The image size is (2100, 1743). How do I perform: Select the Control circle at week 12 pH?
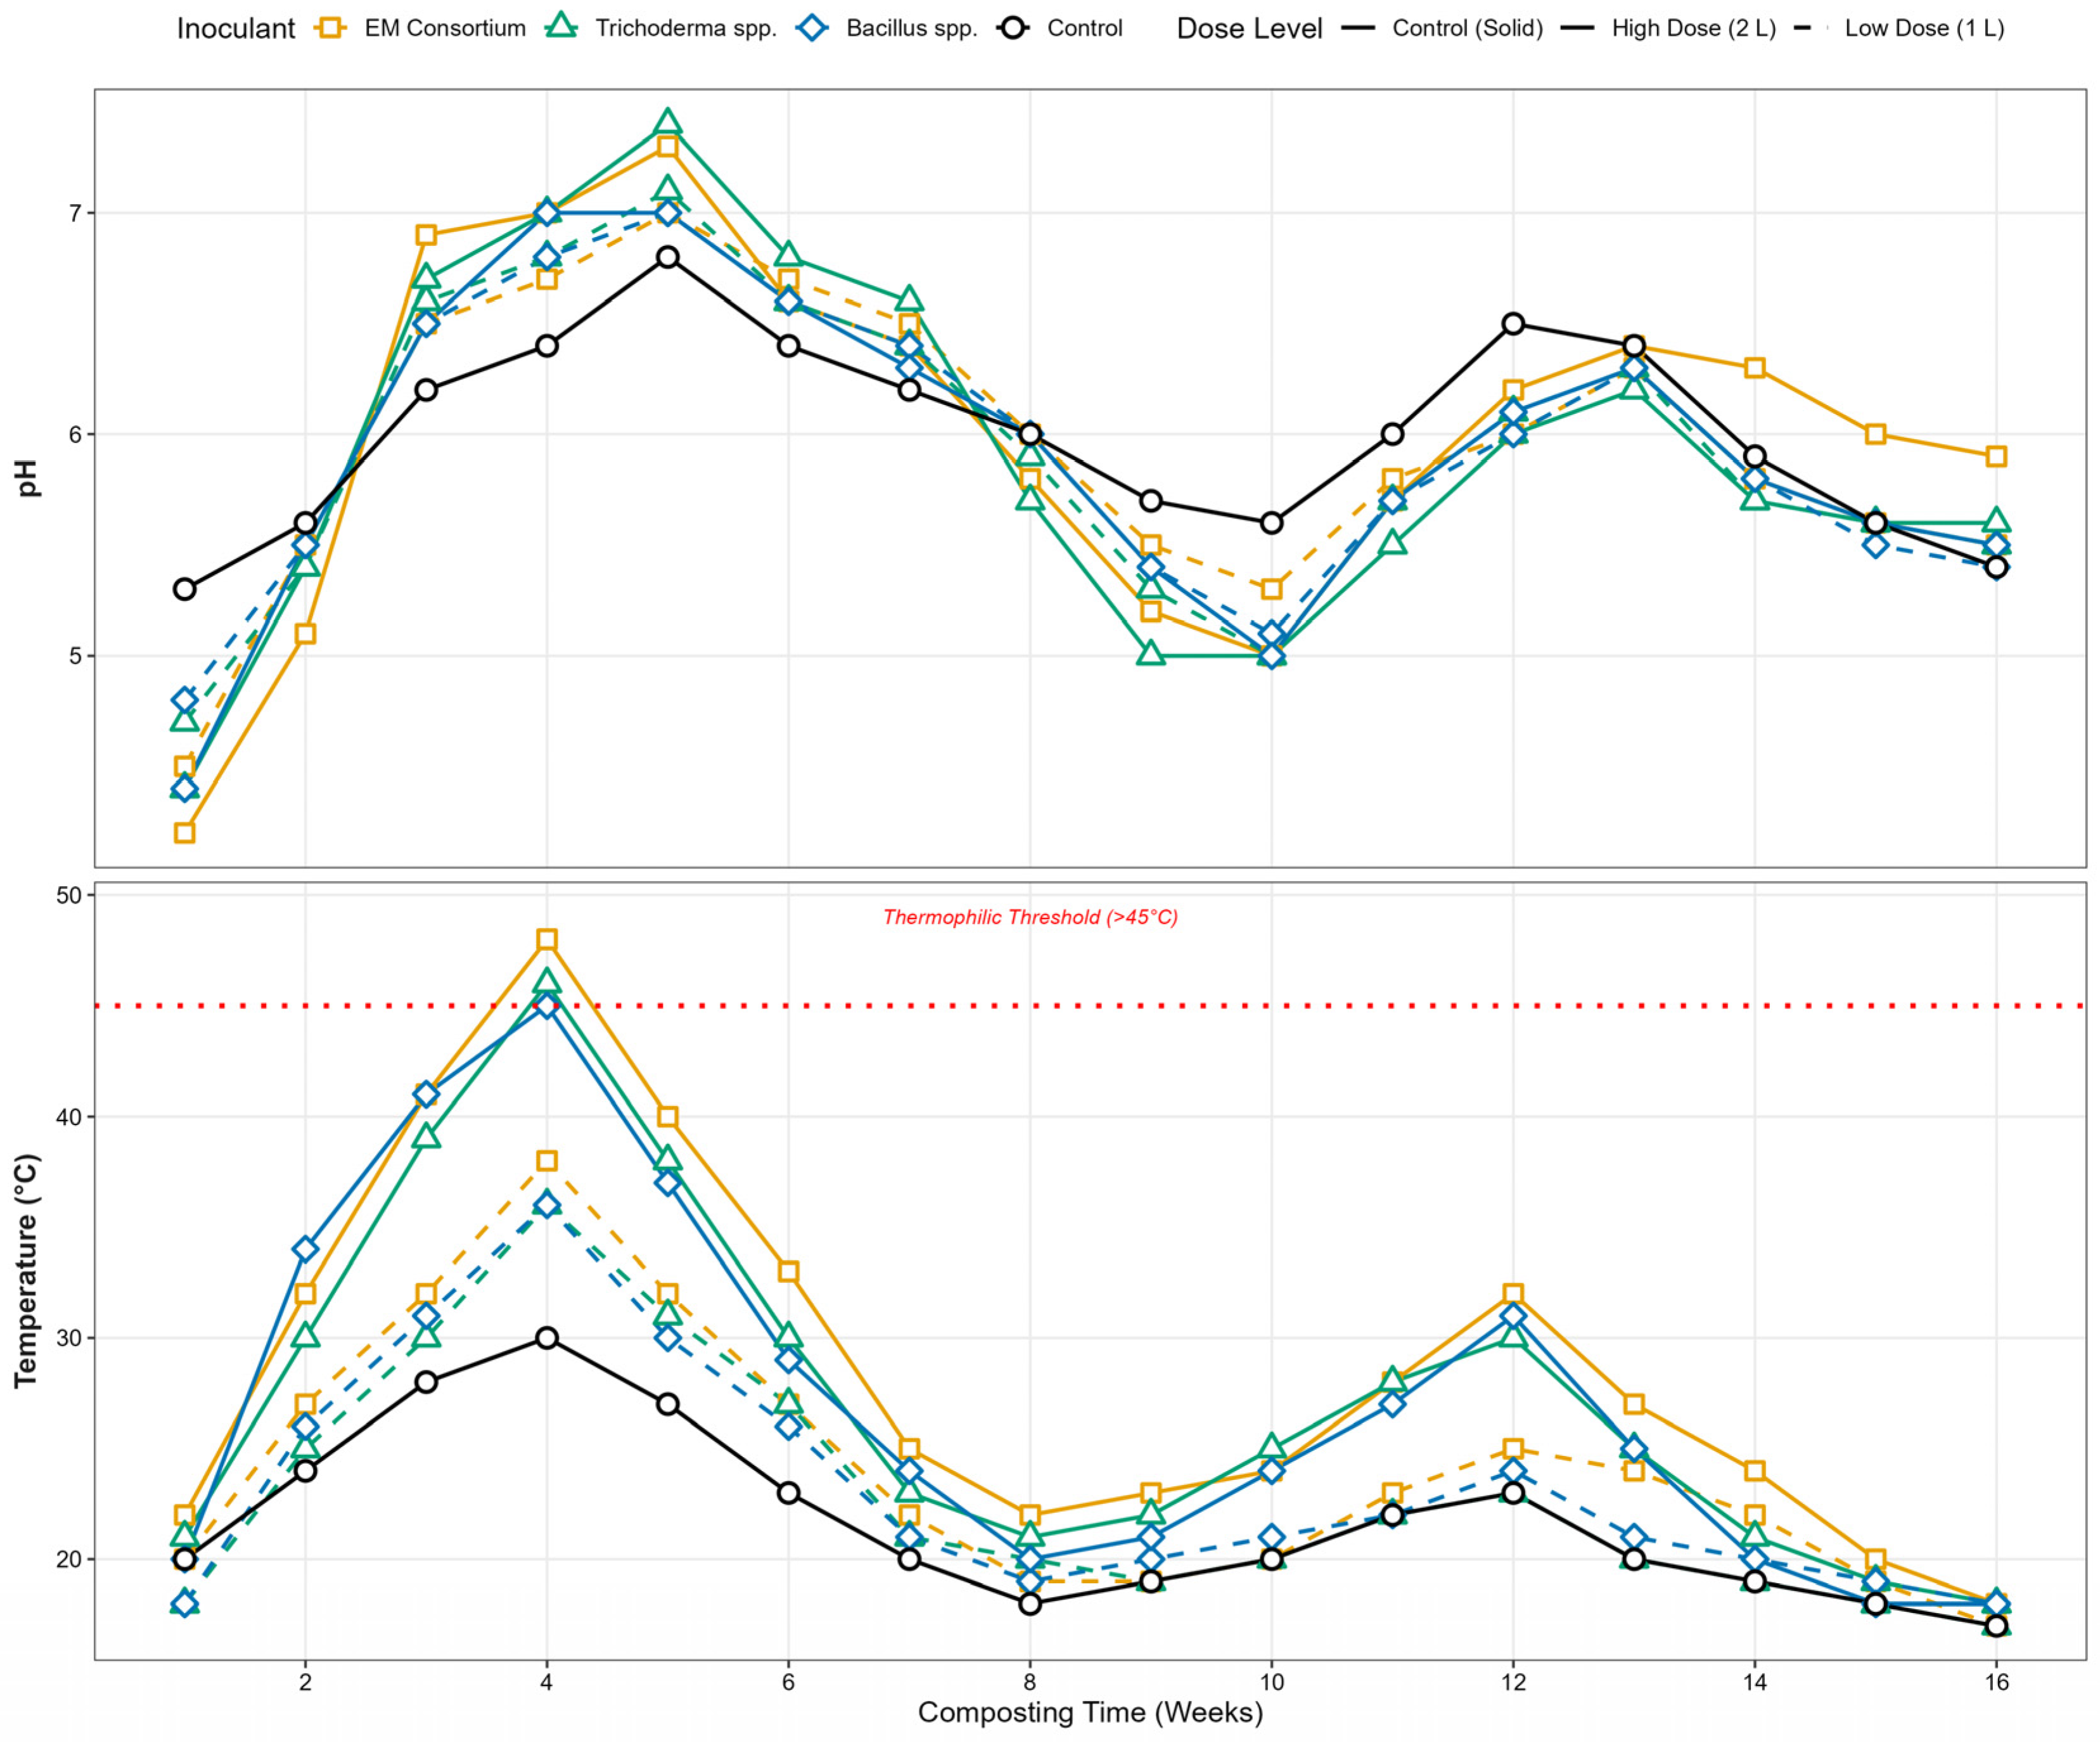(1513, 324)
